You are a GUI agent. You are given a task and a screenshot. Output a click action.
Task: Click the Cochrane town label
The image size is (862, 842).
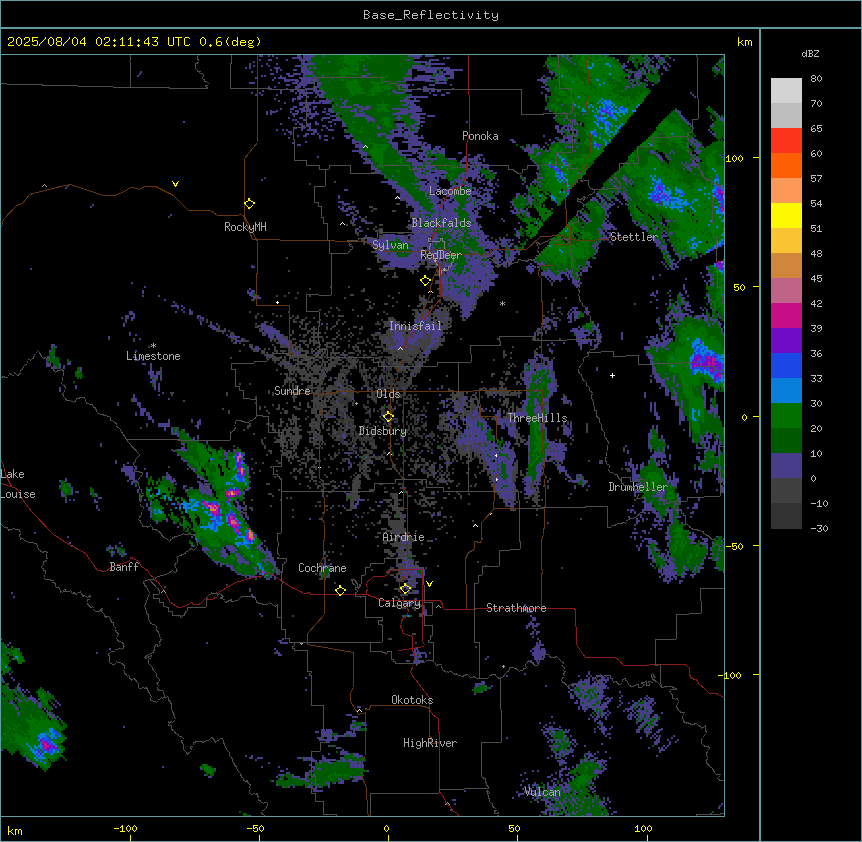[322, 568]
